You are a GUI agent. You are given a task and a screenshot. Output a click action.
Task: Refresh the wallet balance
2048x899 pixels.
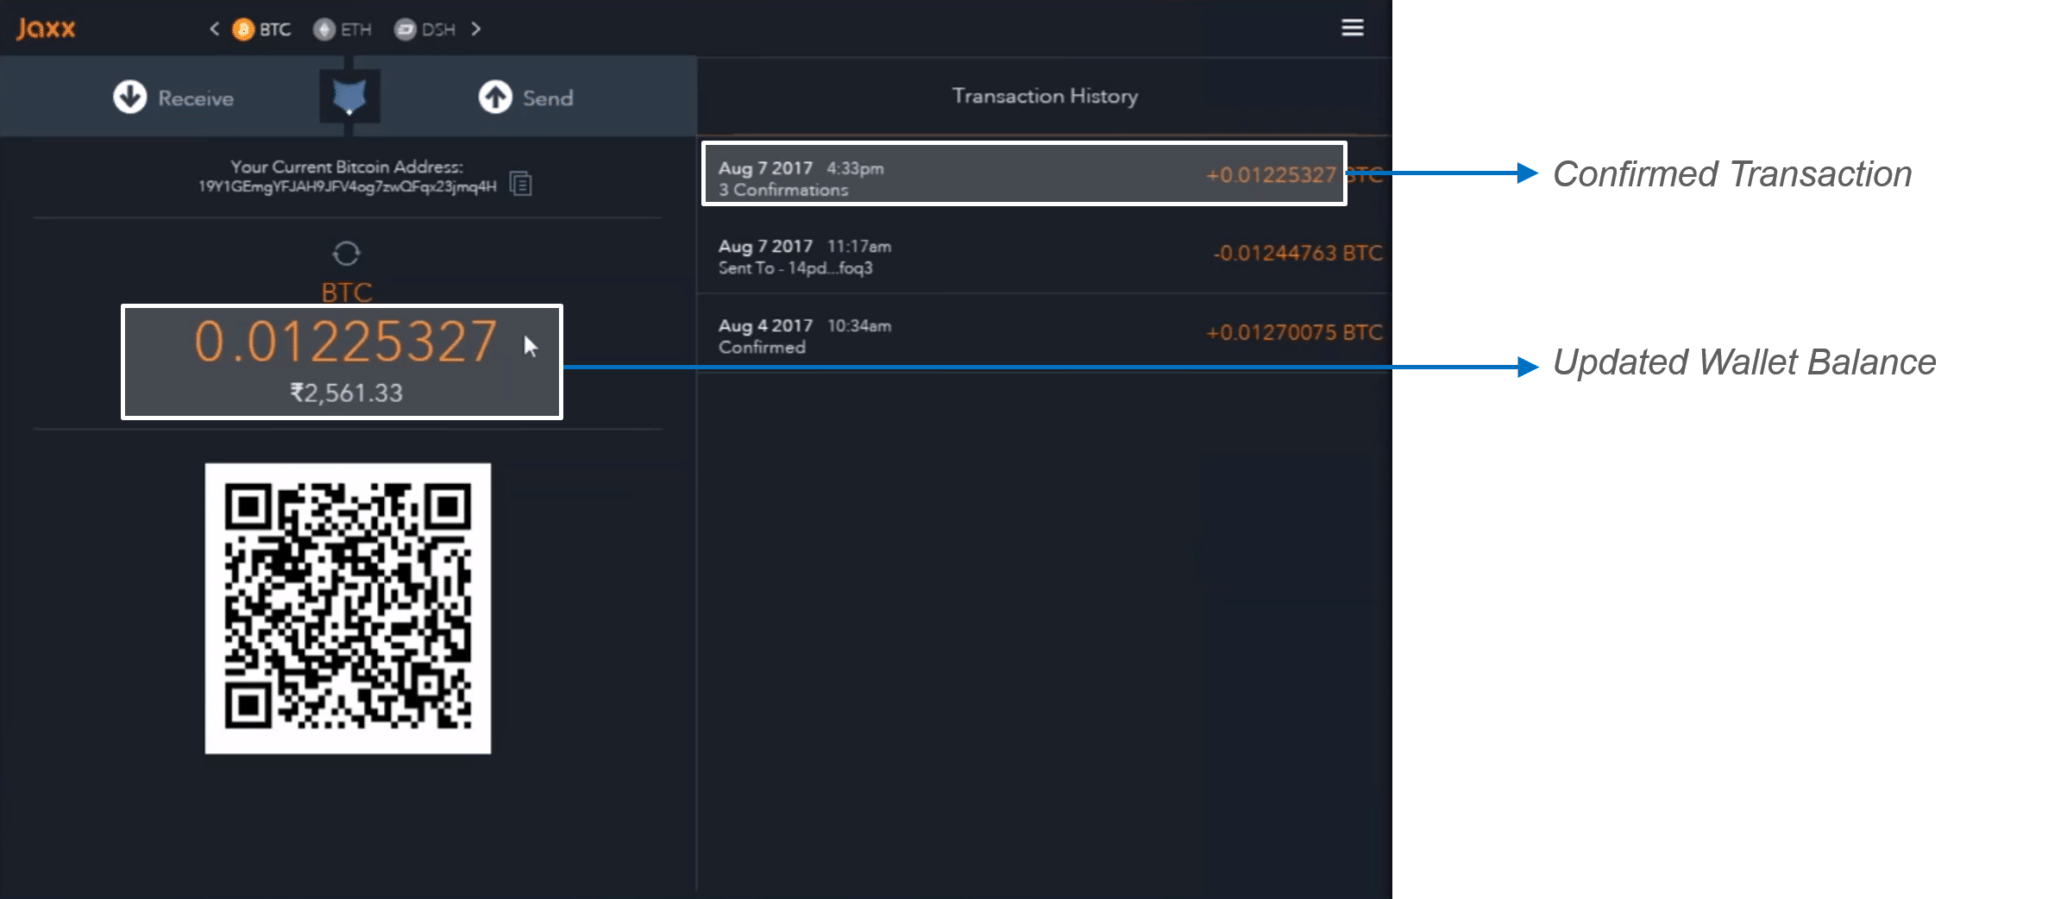pos(346,253)
